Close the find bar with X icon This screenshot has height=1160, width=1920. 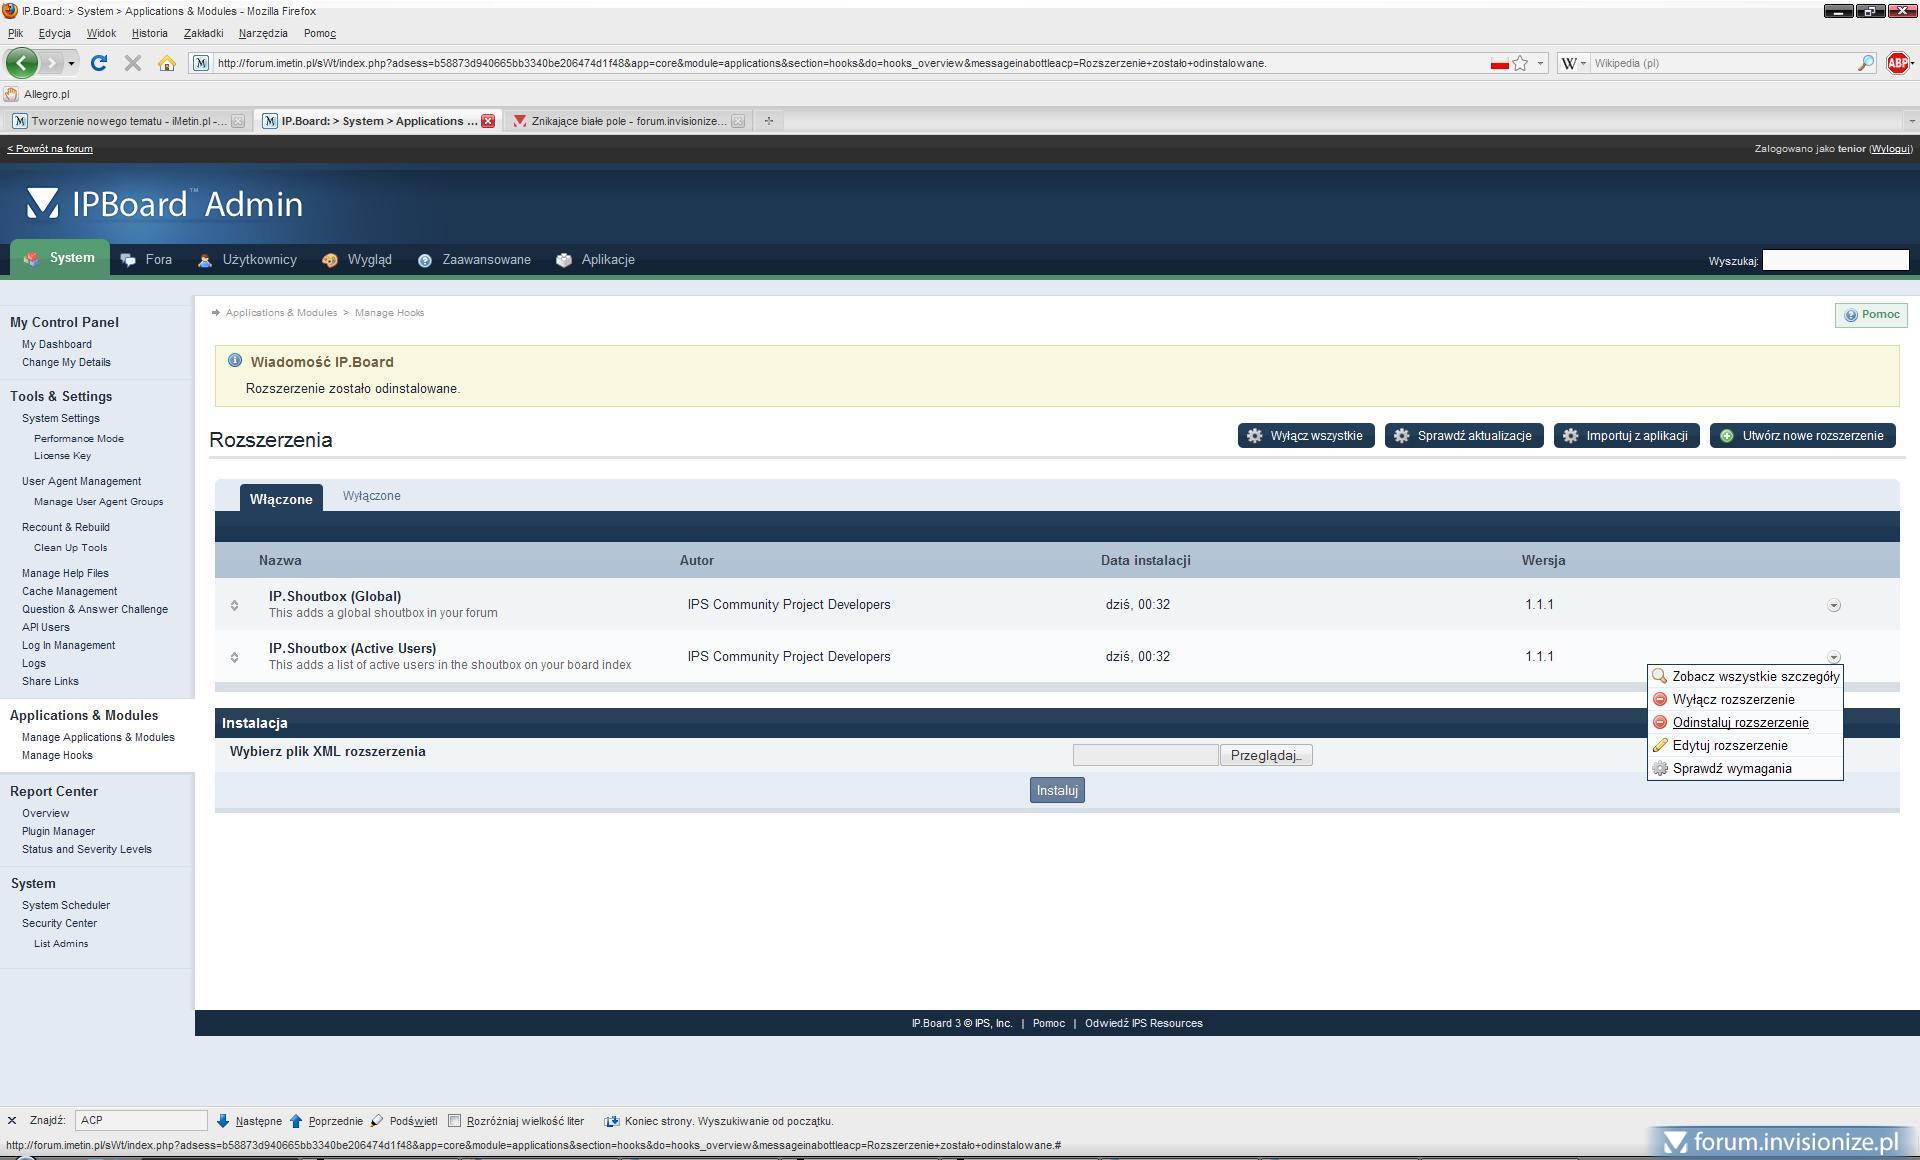point(12,1121)
